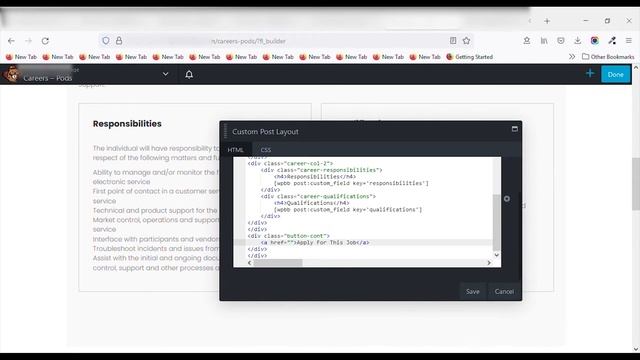Save the custom post layout

pyautogui.click(x=473, y=291)
